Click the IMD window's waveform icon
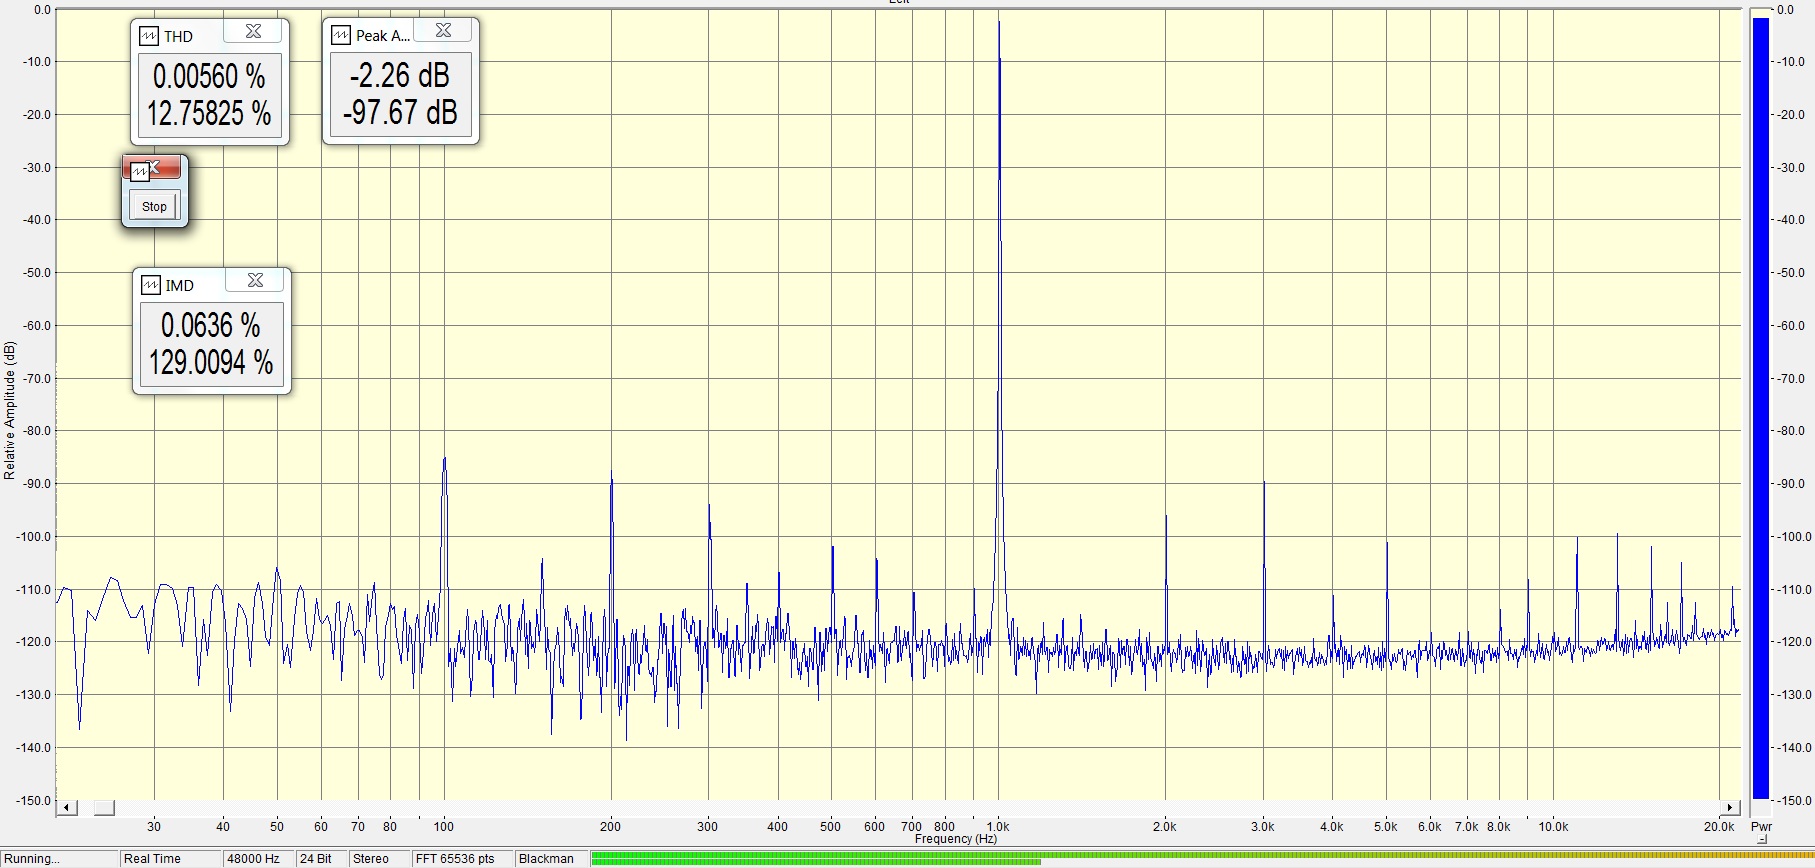Screen dimensions: 1815x868 click(x=151, y=285)
